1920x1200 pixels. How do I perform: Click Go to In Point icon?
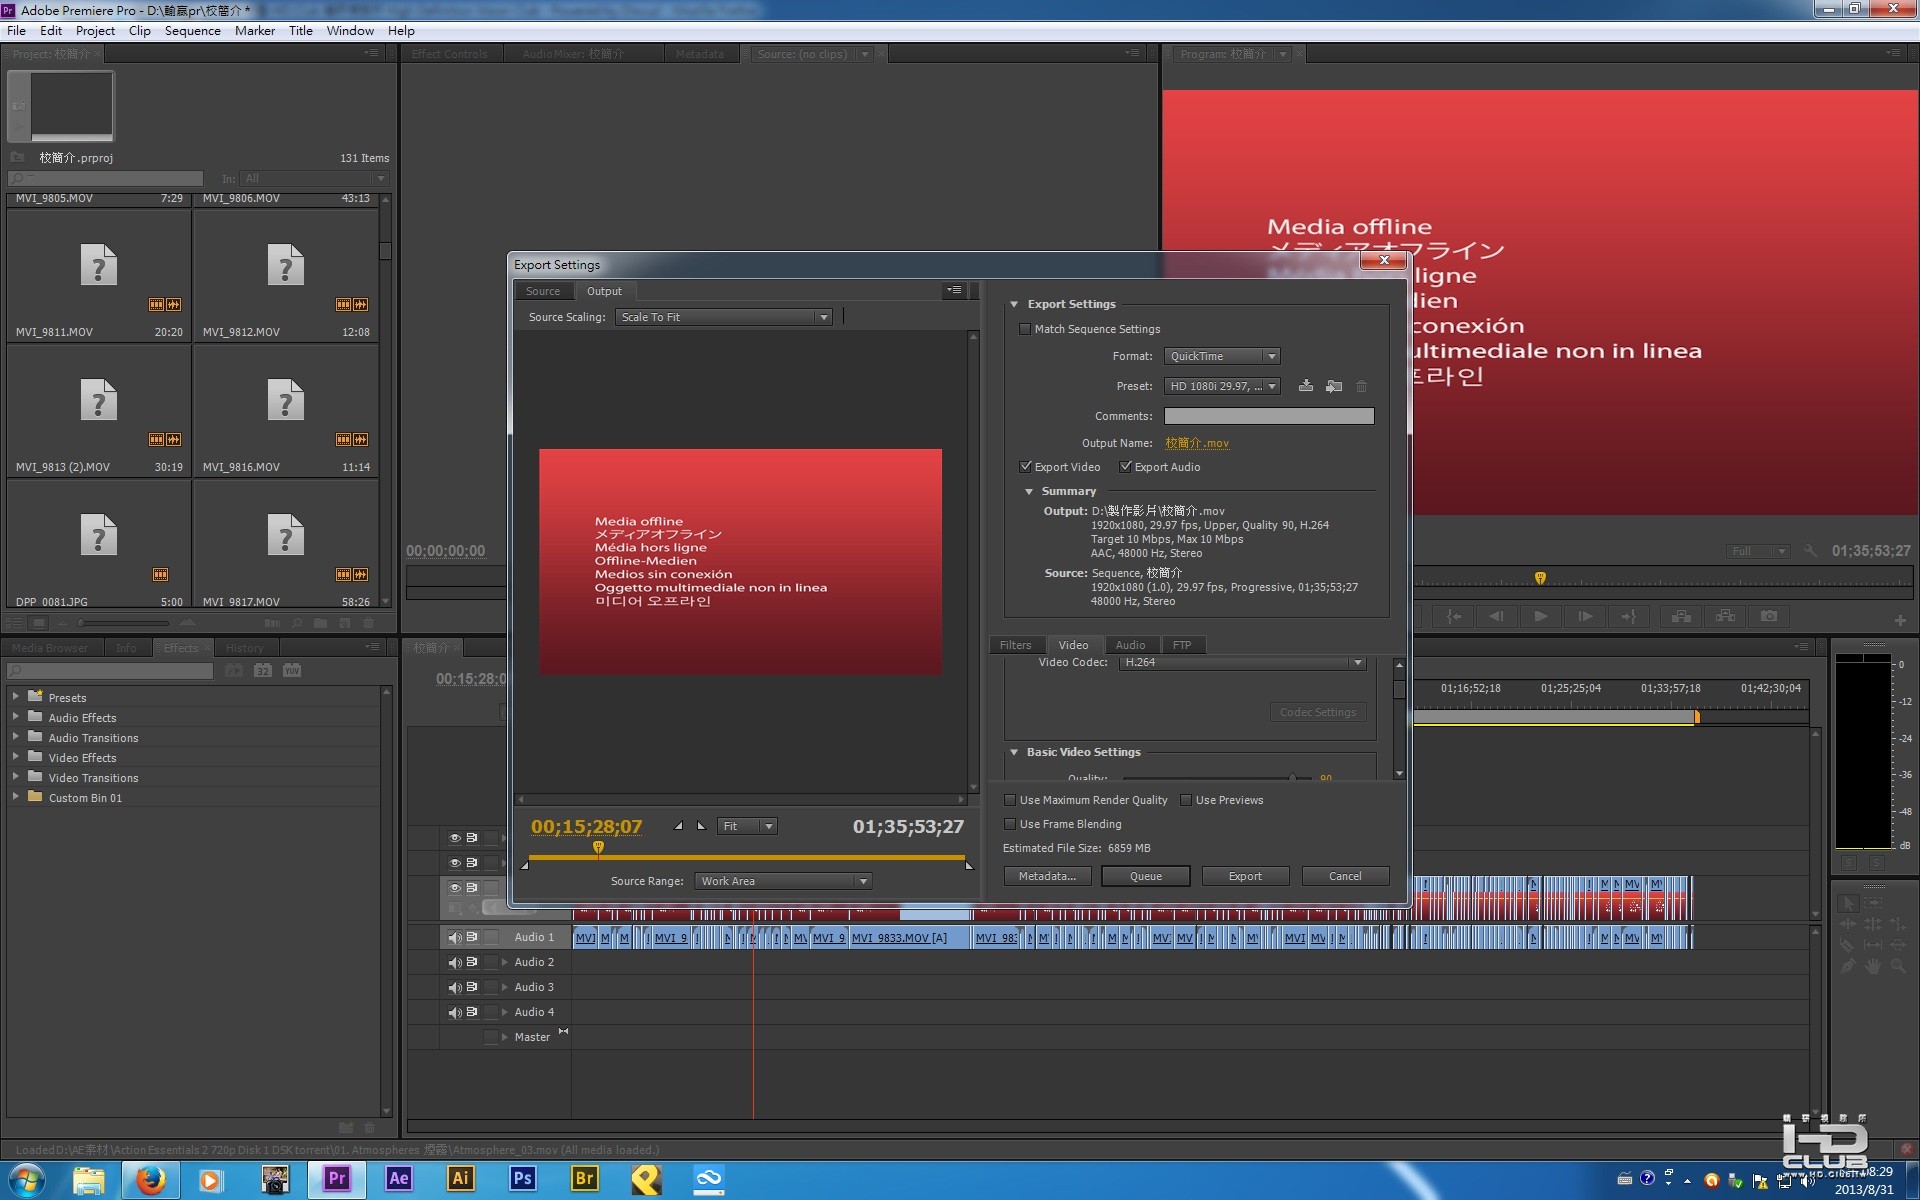tap(1454, 616)
